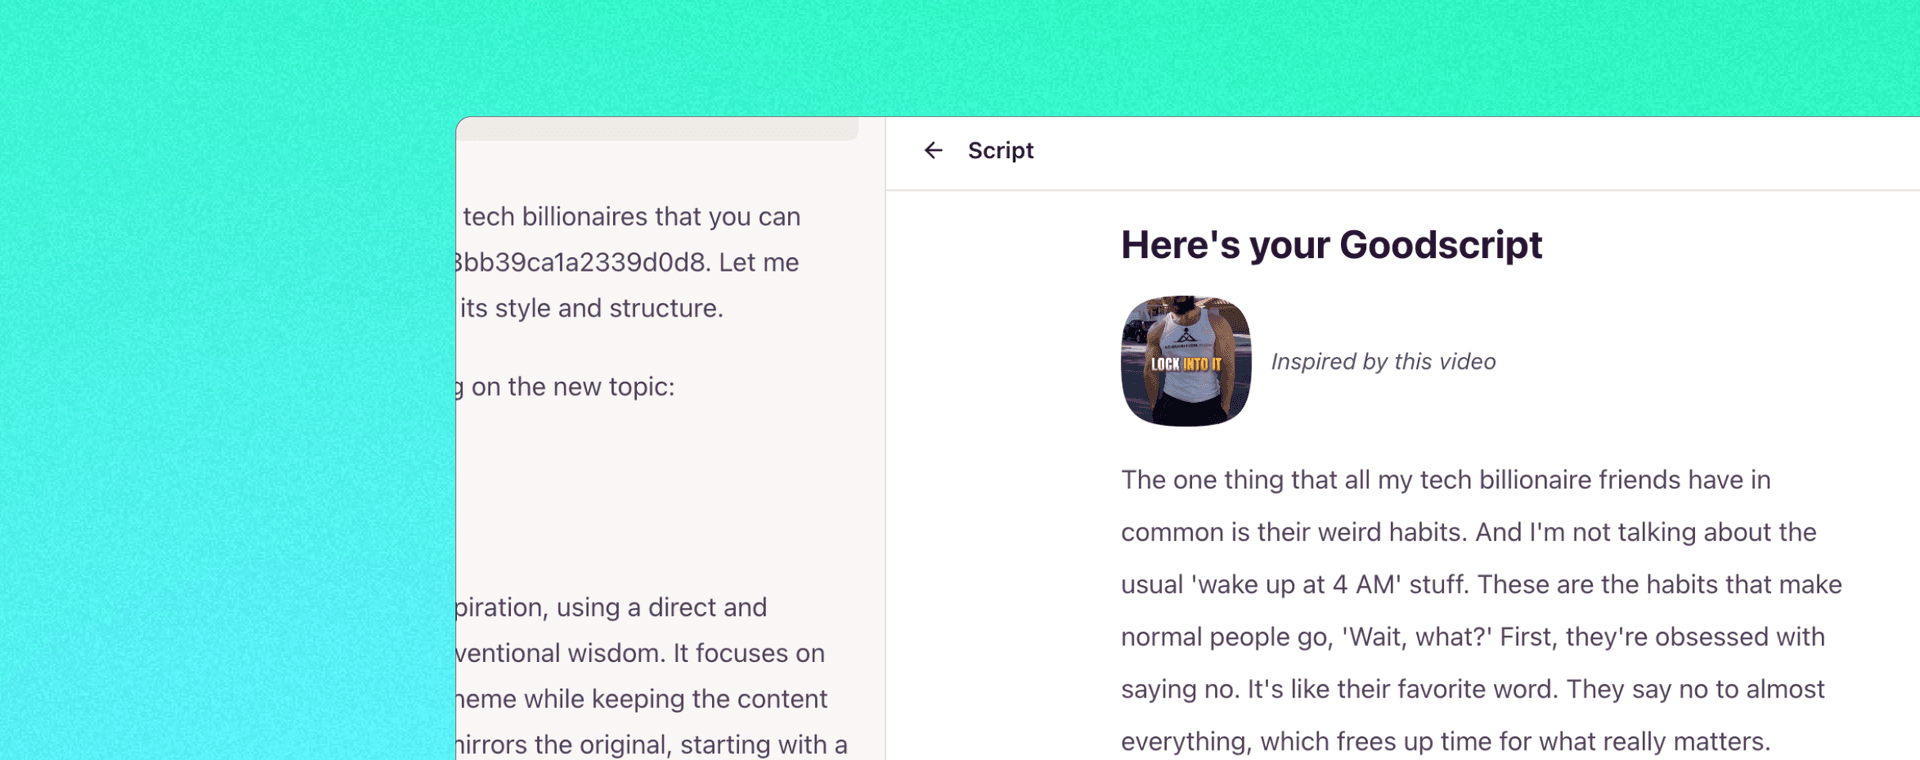1920x760 pixels.
Task: Click the chat text 'tech billionaires that you can'
Action: pos(631,217)
